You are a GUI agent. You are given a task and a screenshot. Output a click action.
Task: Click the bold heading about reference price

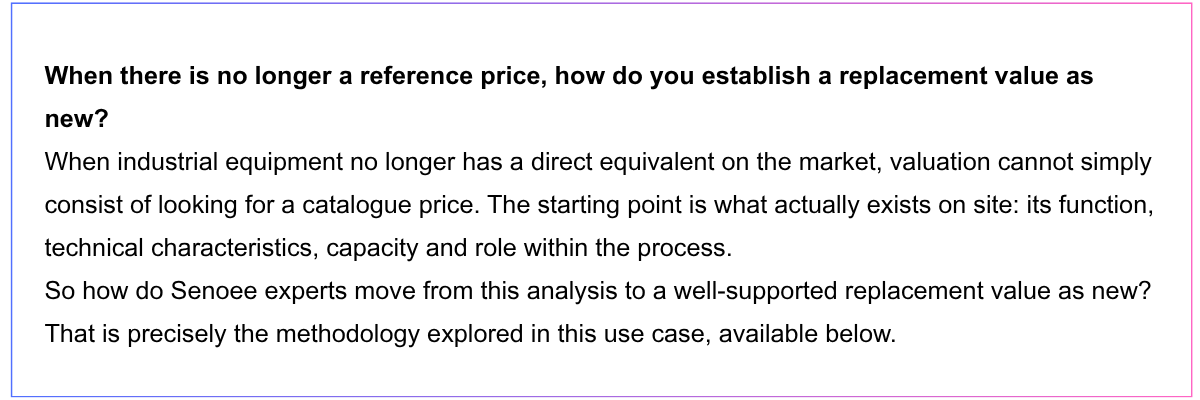coord(569,98)
